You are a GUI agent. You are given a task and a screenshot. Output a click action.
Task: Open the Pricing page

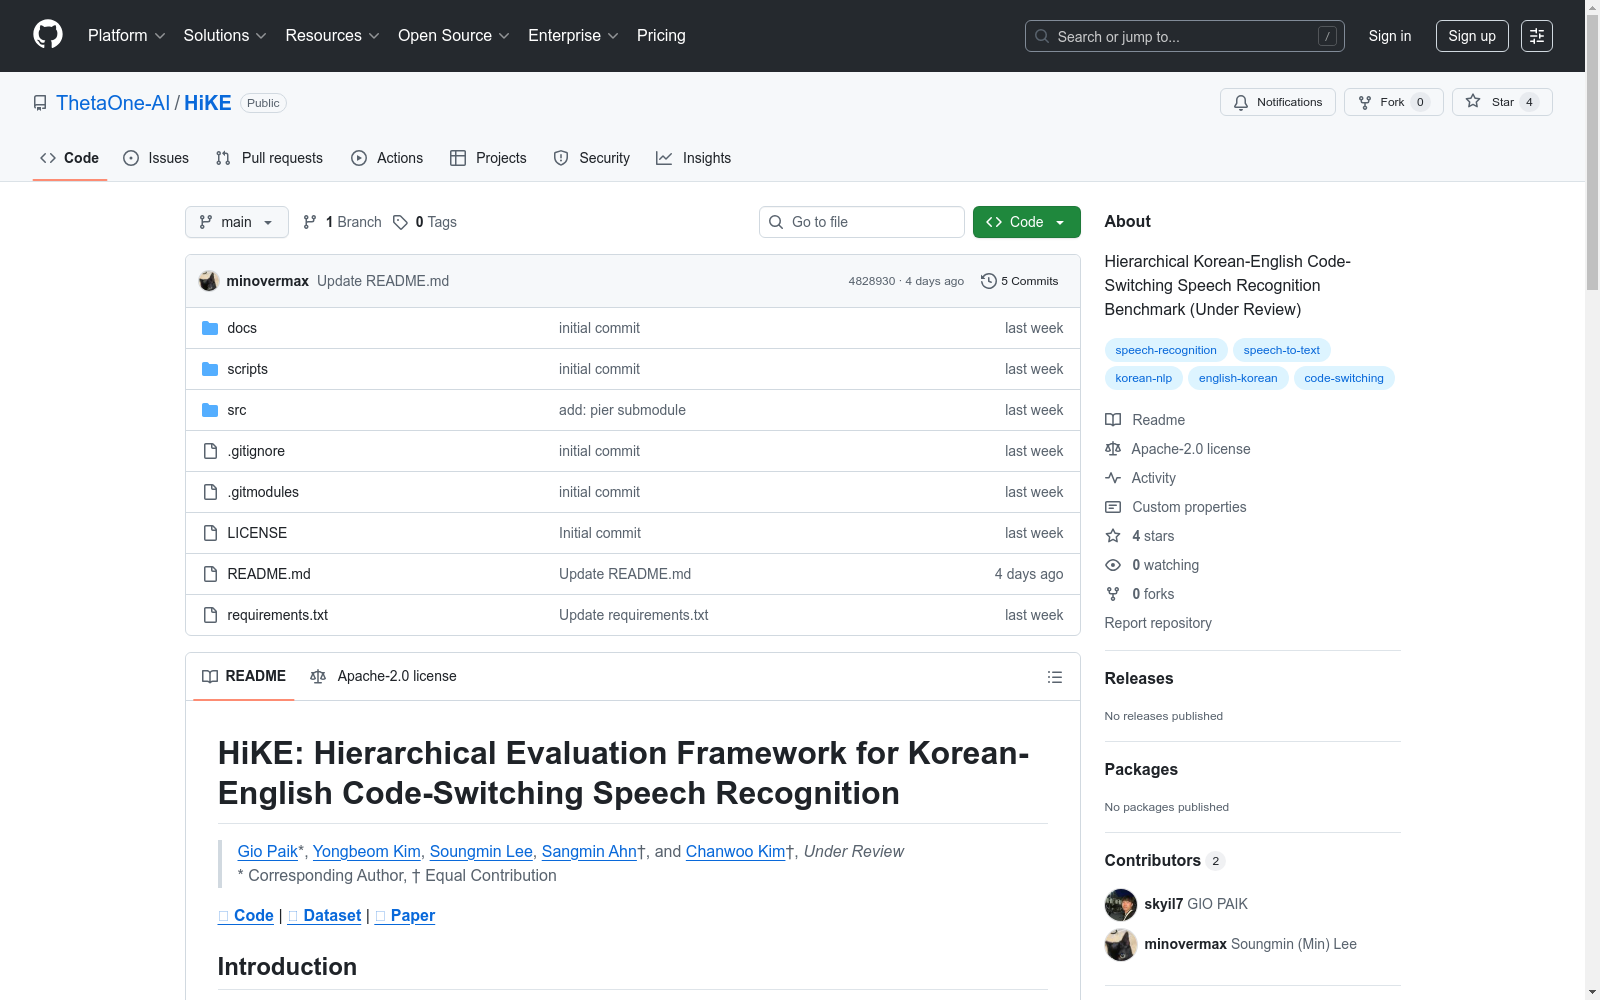click(x=661, y=35)
